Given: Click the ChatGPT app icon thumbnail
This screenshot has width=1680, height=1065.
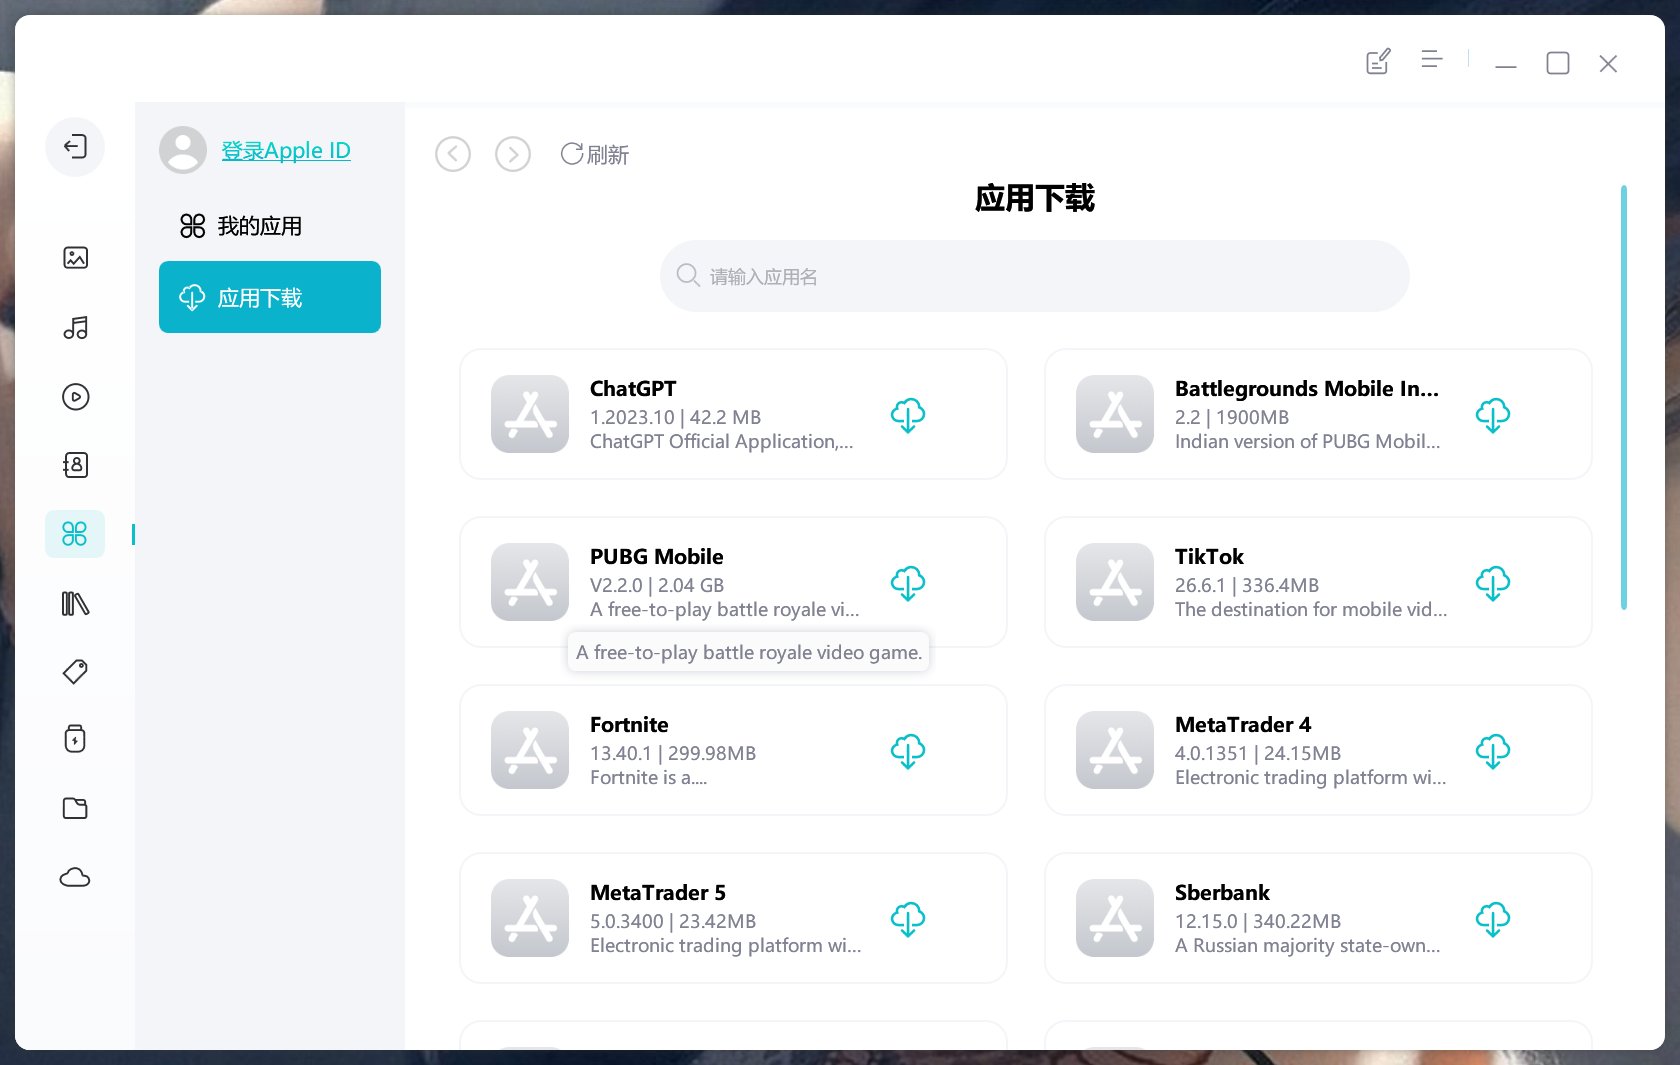Looking at the screenshot, I should point(530,414).
